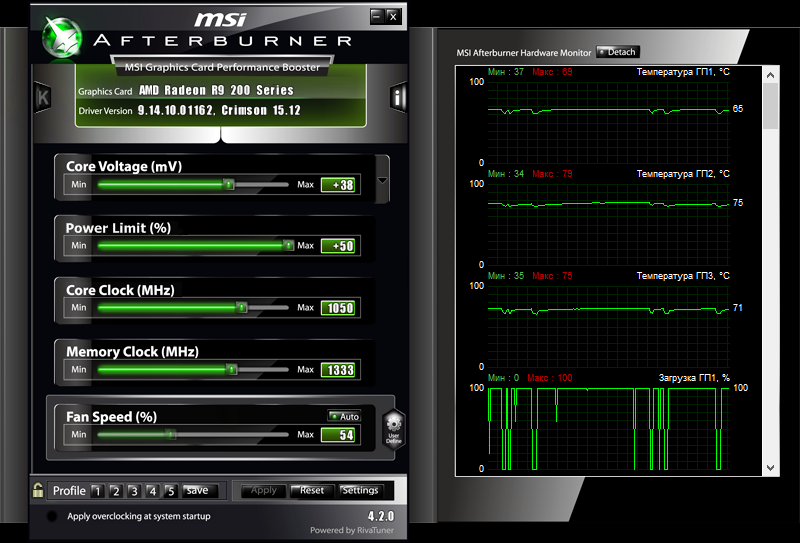Enable Apply overclocking at system startup
The width and height of the screenshot is (800, 543).
click(x=52, y=516)
